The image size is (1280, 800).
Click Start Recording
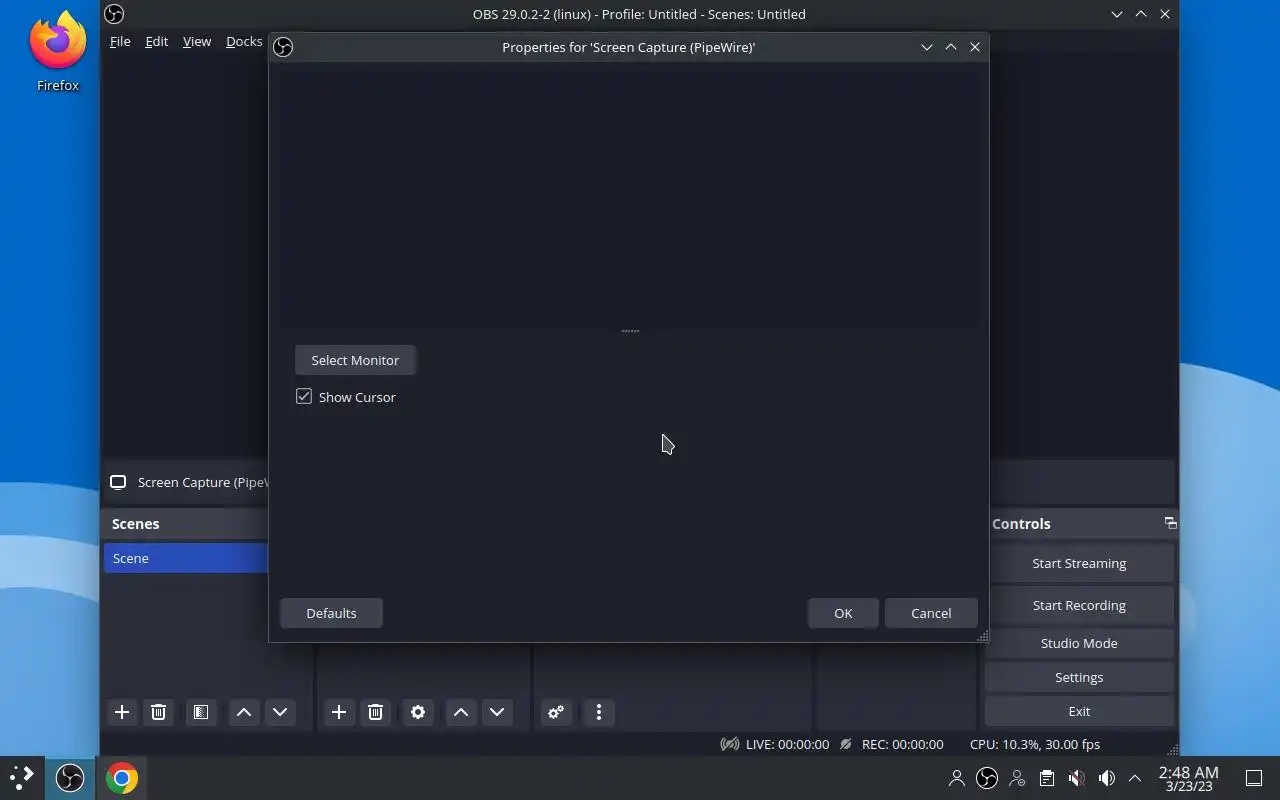1079,605
